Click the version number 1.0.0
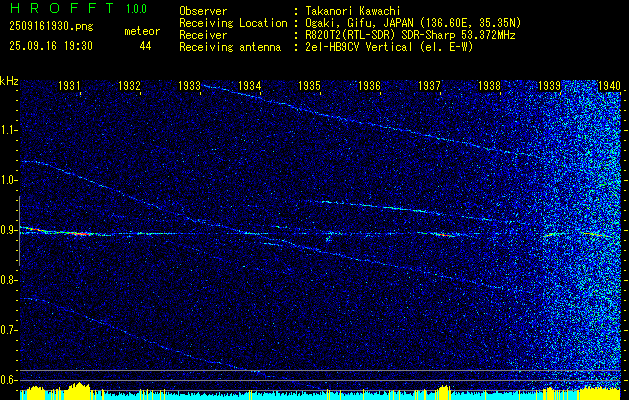 click(x=136, y=9)
